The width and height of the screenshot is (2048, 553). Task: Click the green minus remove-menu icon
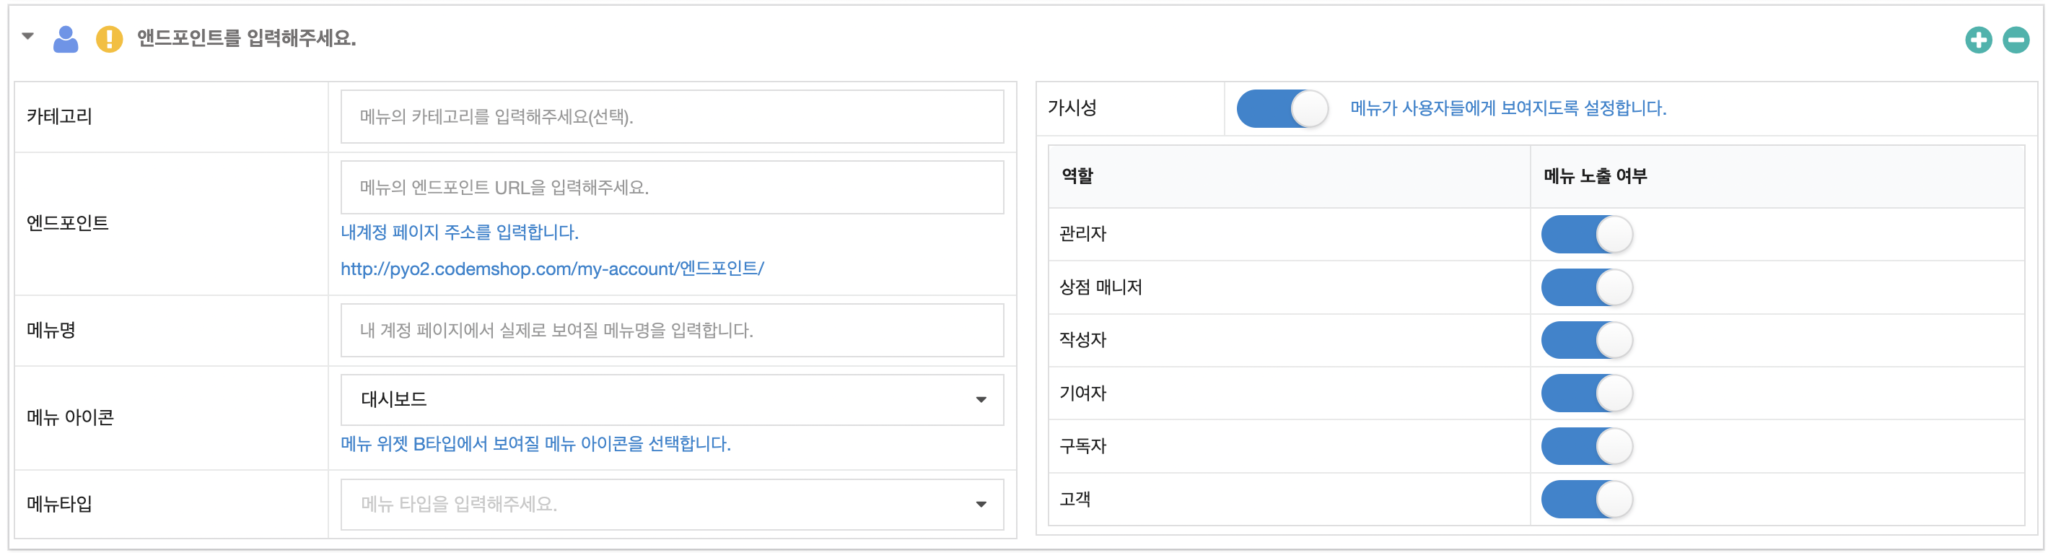pyautogui.click(x=2016, y=40)
